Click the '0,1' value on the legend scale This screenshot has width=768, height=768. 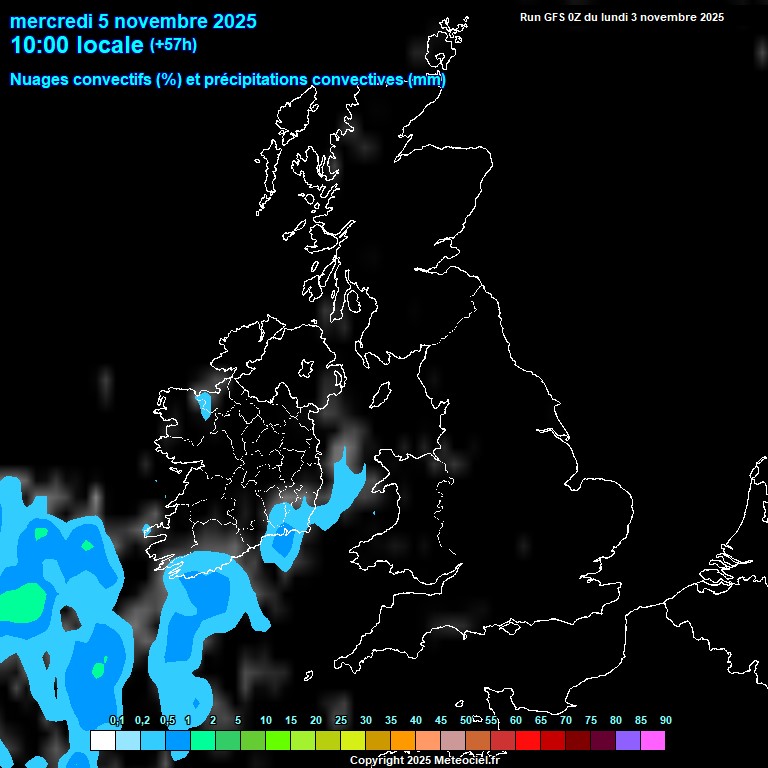(x=117, y=720)
